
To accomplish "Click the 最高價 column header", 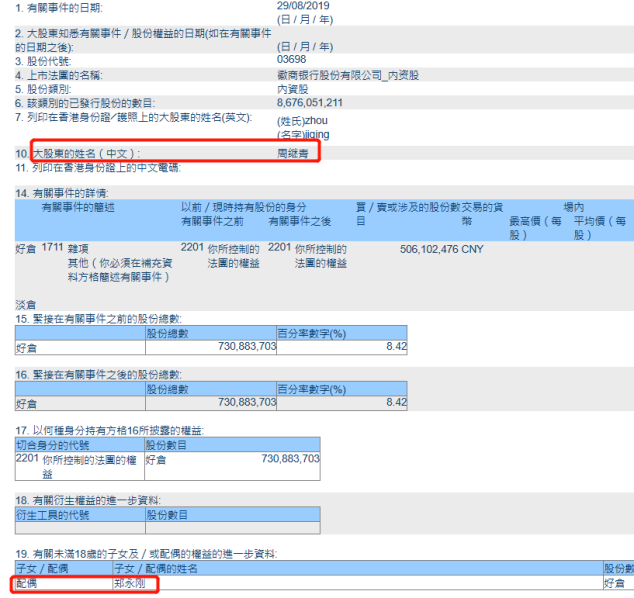I will (x=535, y=228).
